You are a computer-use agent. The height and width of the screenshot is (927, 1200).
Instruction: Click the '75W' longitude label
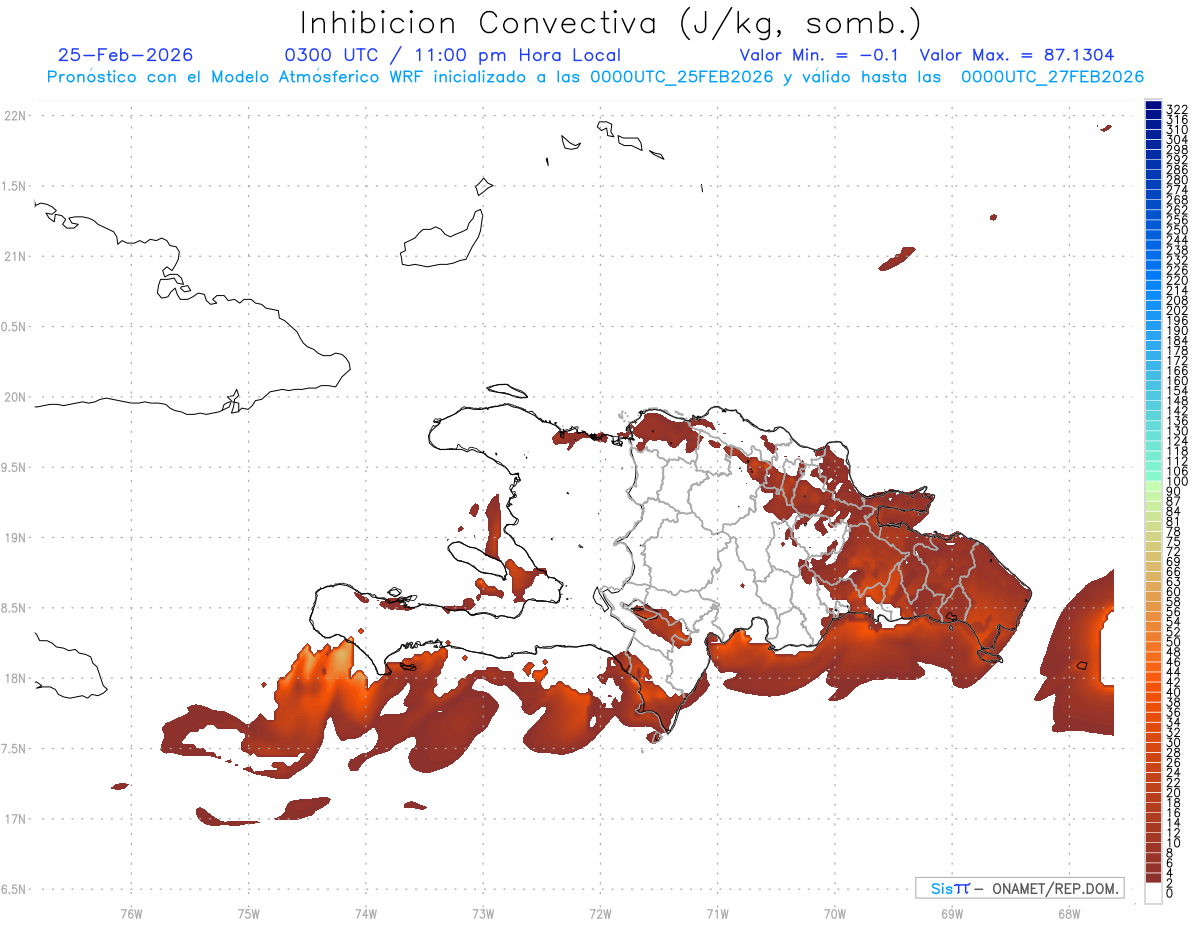tap(248, 913)
